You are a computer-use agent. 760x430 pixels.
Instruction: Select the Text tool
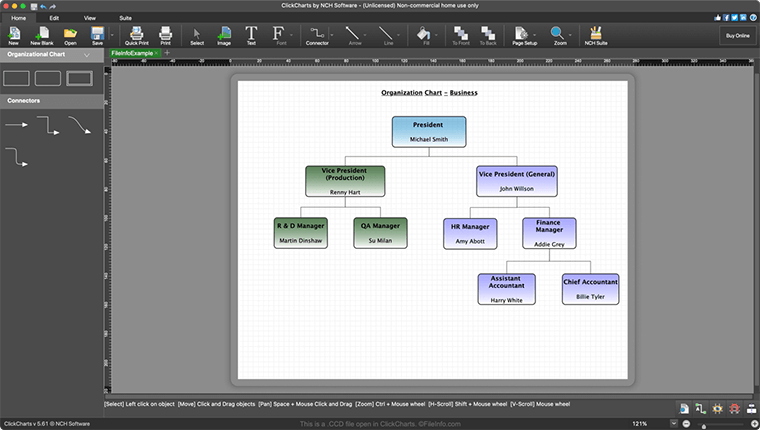pos(251,35)
